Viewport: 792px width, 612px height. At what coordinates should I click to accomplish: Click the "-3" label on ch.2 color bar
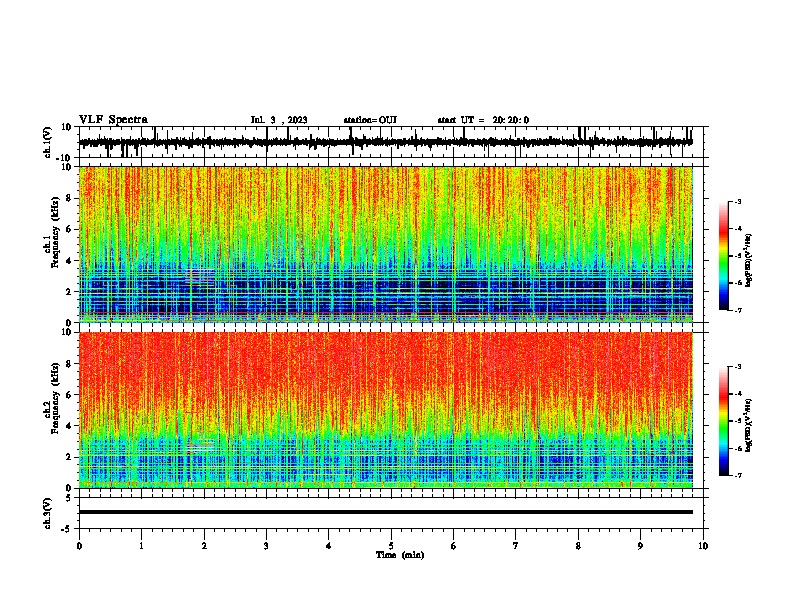pyautogui.click(x=738, y=367)
